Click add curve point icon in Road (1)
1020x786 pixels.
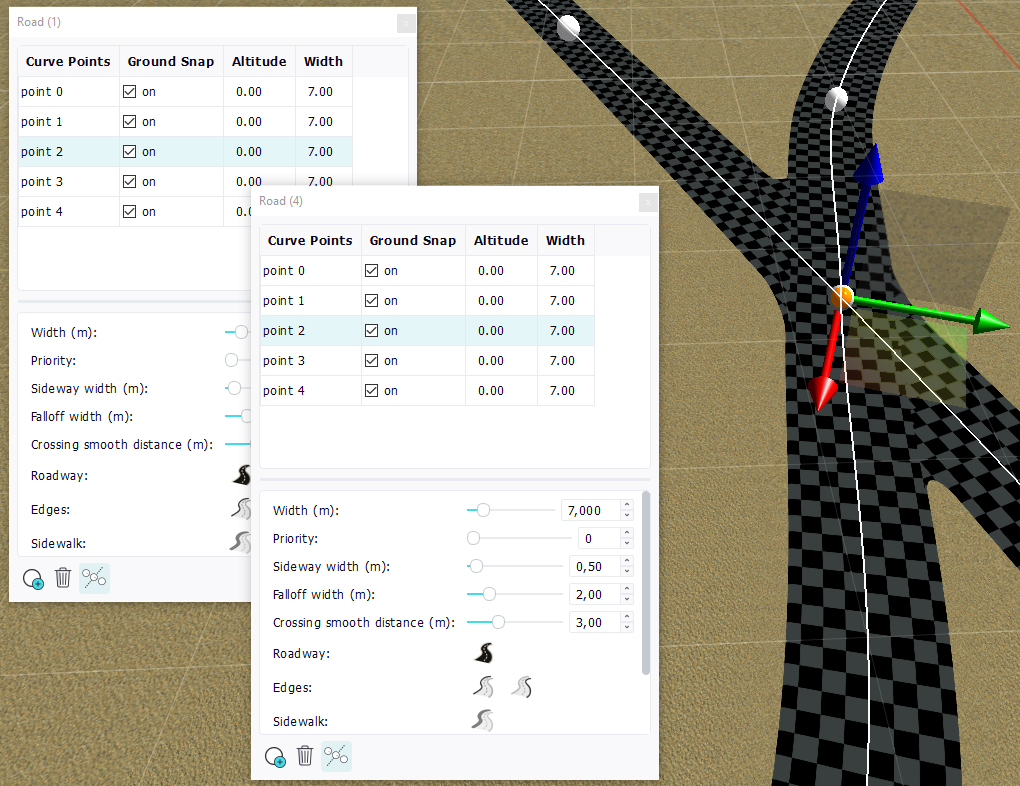(33, 578)
